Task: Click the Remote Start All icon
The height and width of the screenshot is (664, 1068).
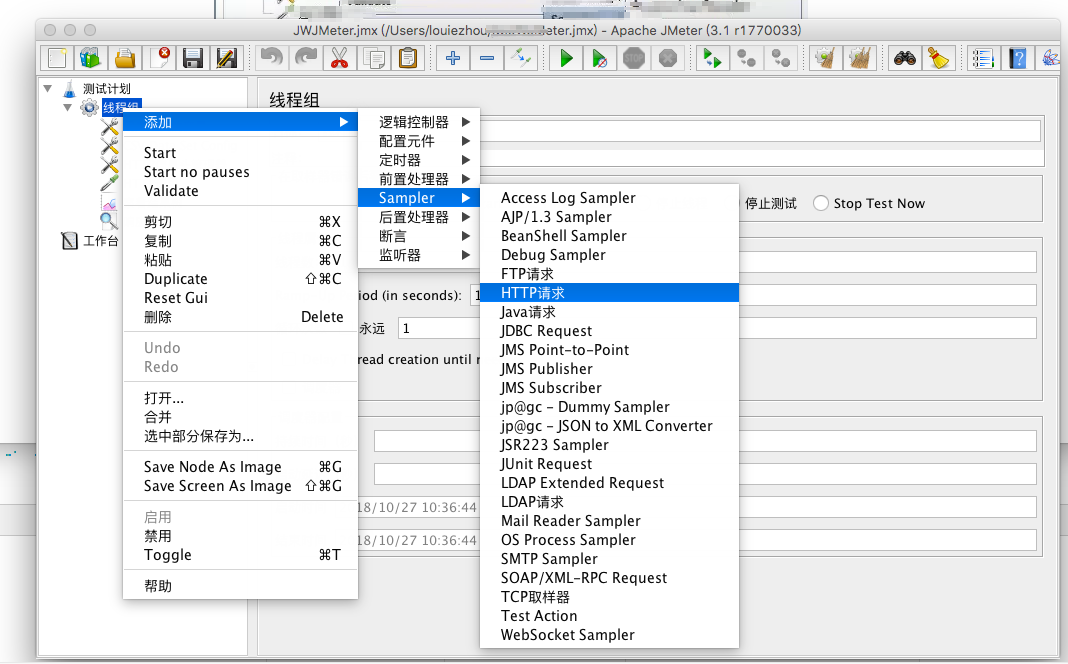Action: tap(712, 59)
